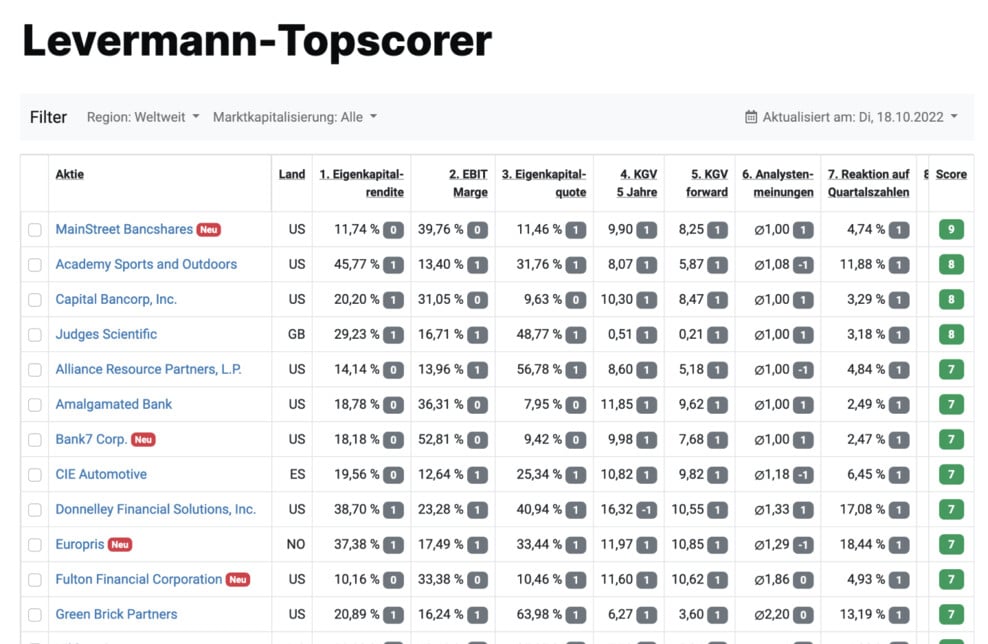
Task: Open Alliance Resource Partners, L.P. link
Action: 149,369
